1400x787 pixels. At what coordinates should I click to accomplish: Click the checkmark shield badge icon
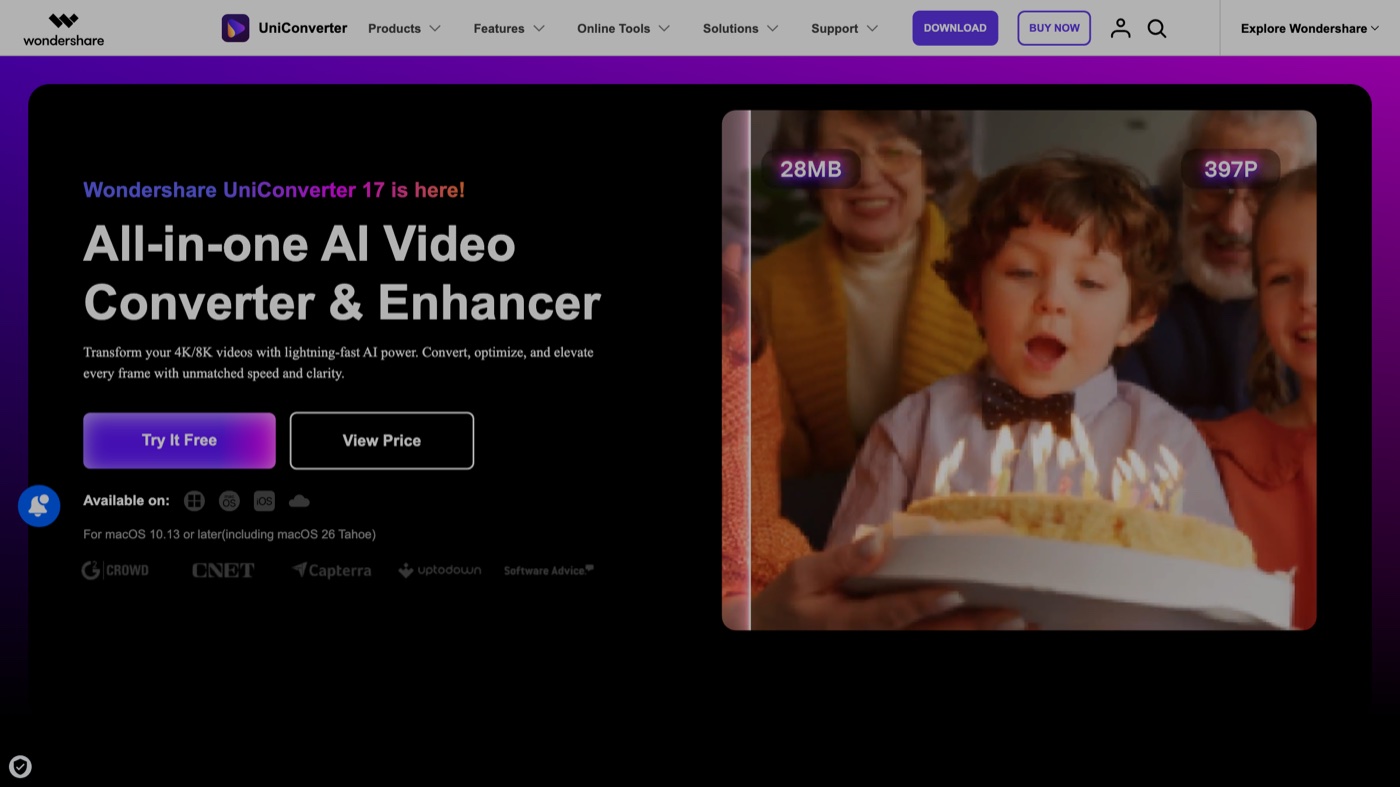(x=20, y=767)
